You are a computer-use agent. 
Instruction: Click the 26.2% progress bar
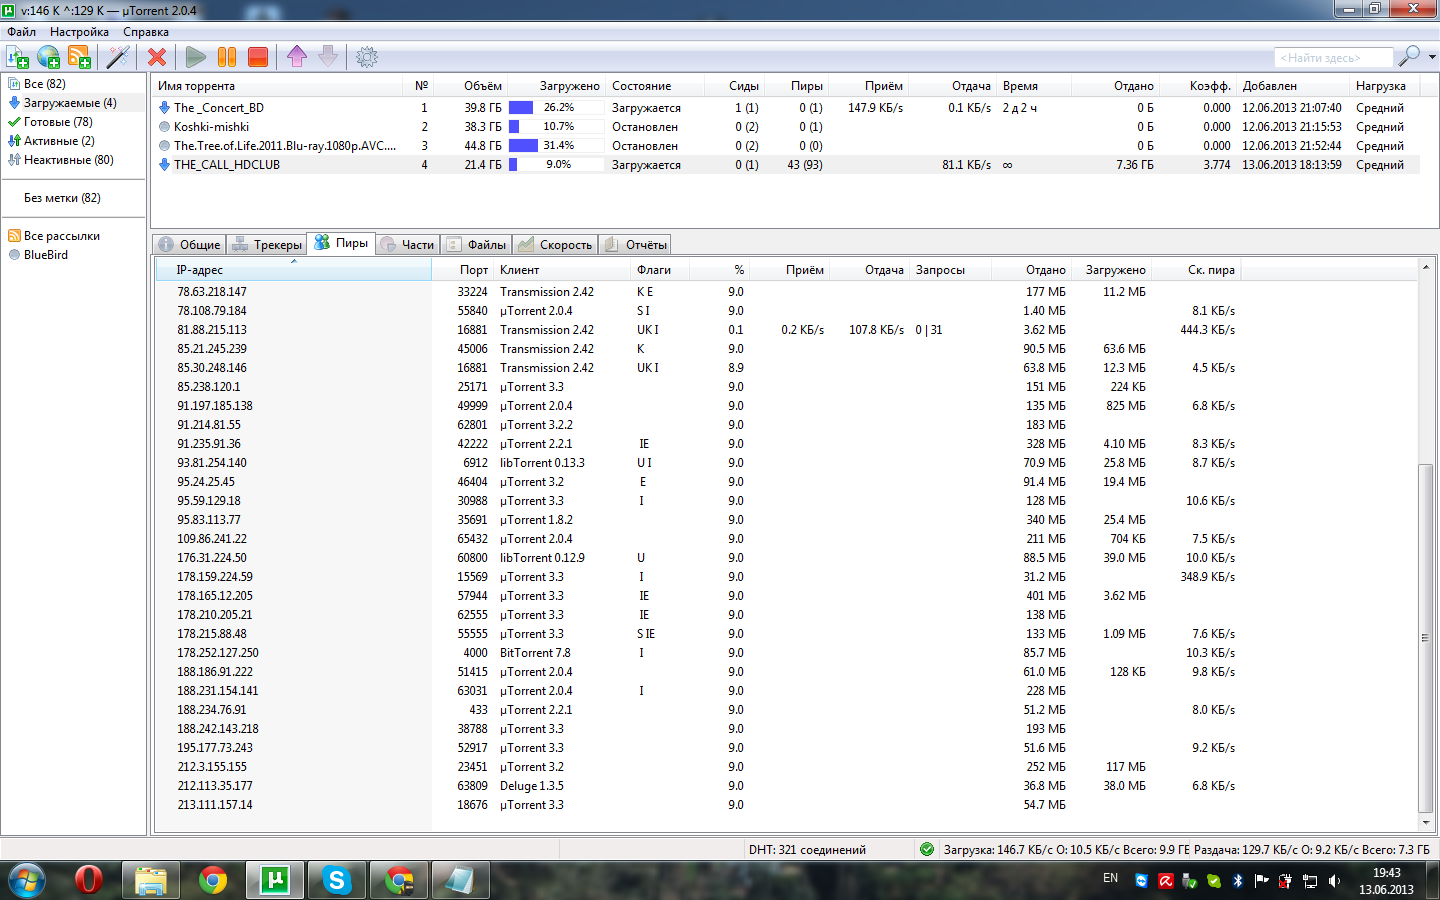point(556,108)
